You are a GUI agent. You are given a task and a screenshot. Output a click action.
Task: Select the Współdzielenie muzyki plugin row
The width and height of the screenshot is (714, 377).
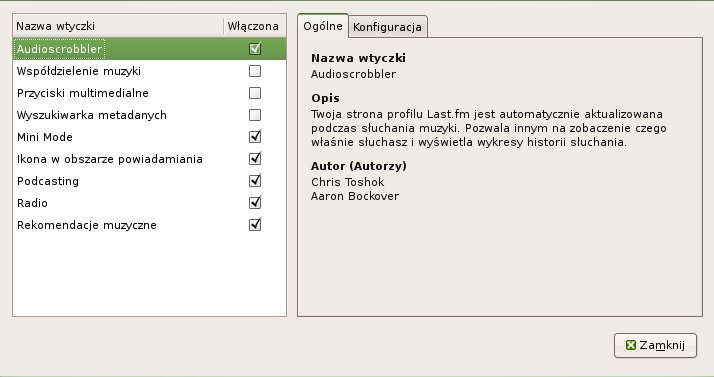(149, 71)
